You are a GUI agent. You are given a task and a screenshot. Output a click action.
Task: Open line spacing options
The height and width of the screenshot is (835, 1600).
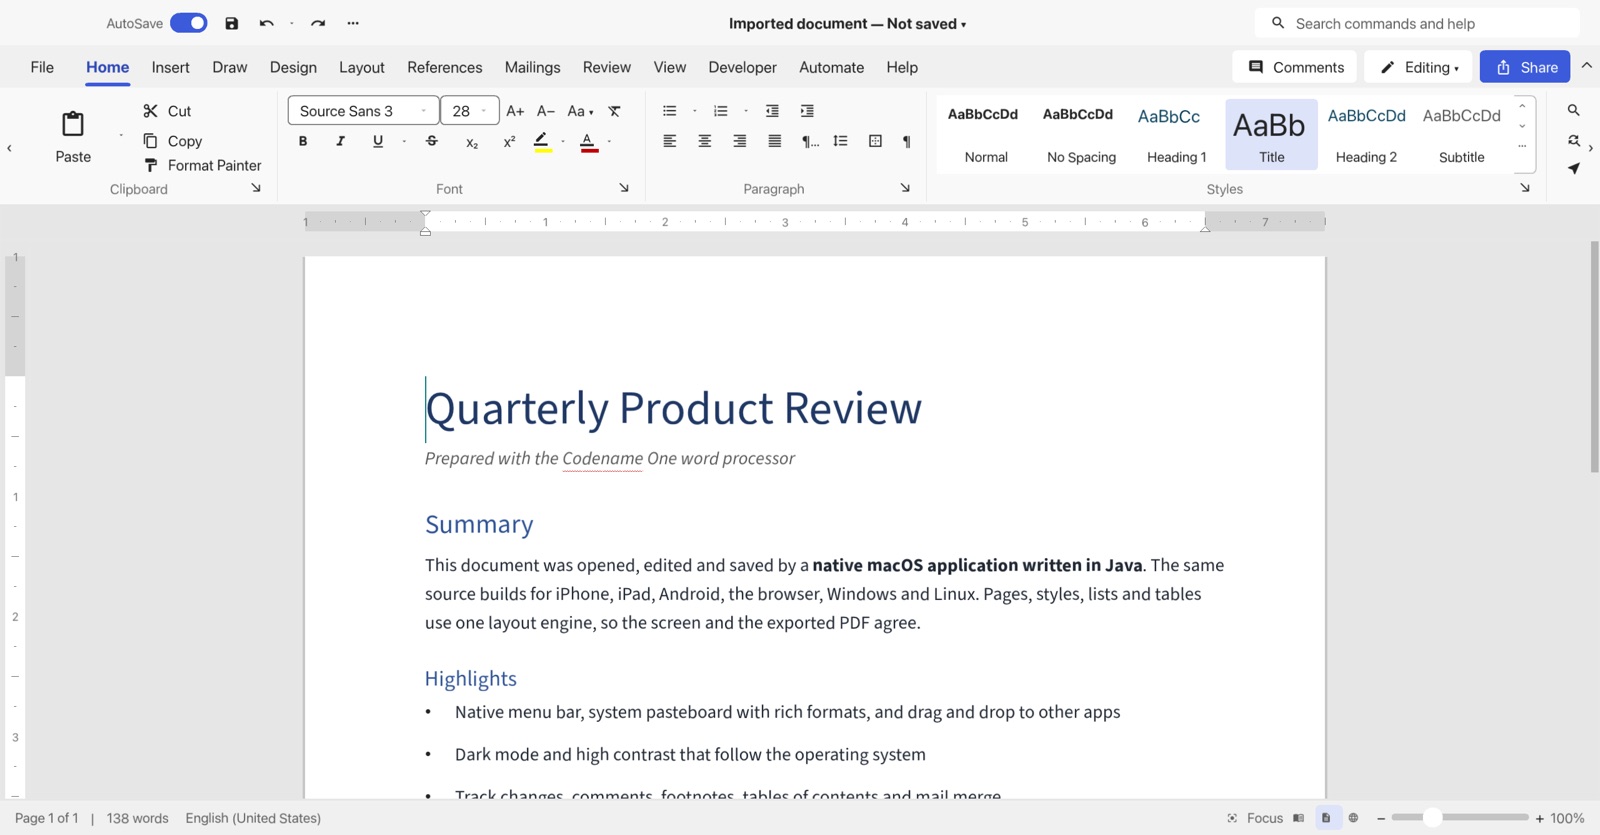[841, 142]
